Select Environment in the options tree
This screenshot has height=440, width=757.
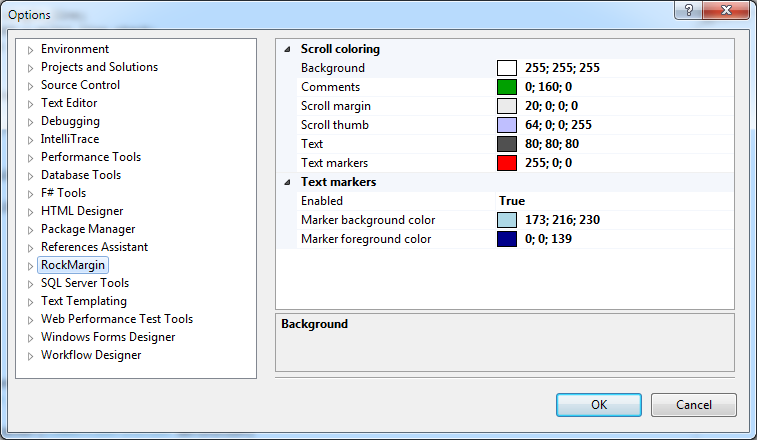pyautogui.click(x=75, y=49)
